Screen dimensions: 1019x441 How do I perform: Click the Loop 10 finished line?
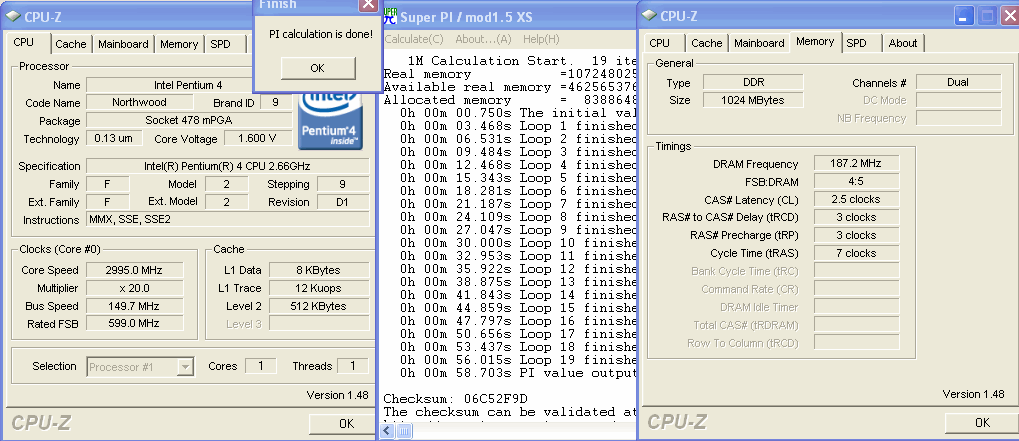(x=517, y=243)
